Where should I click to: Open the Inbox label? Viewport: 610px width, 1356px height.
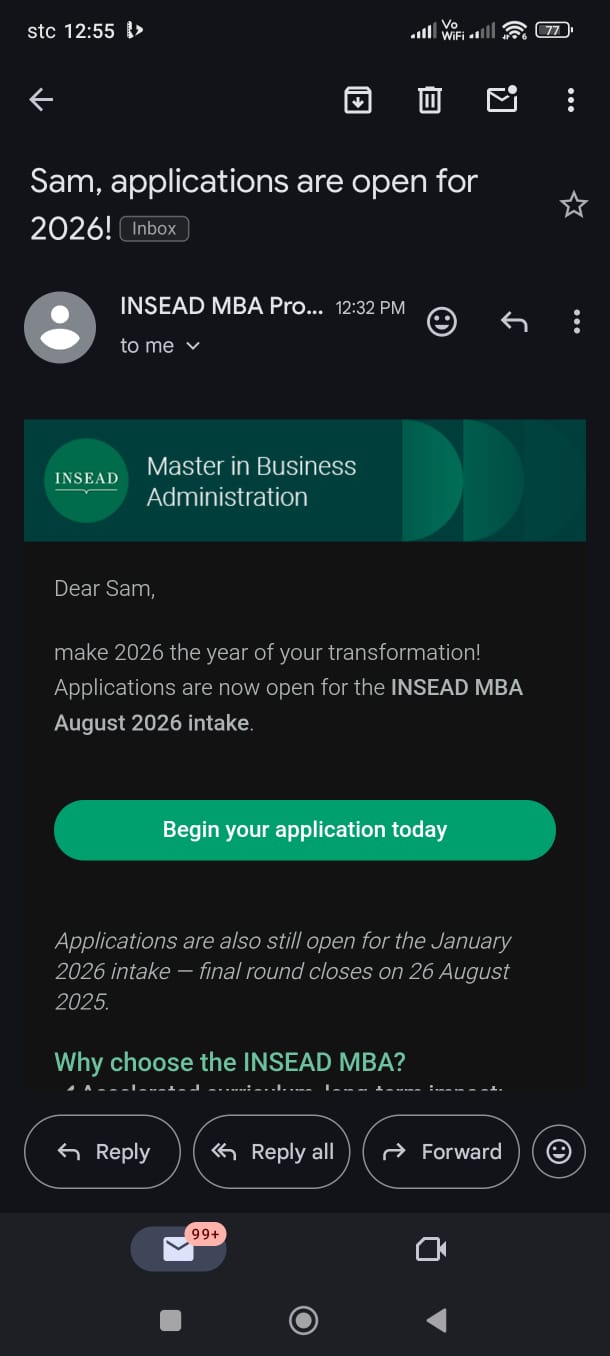click(x=154, y=229)
